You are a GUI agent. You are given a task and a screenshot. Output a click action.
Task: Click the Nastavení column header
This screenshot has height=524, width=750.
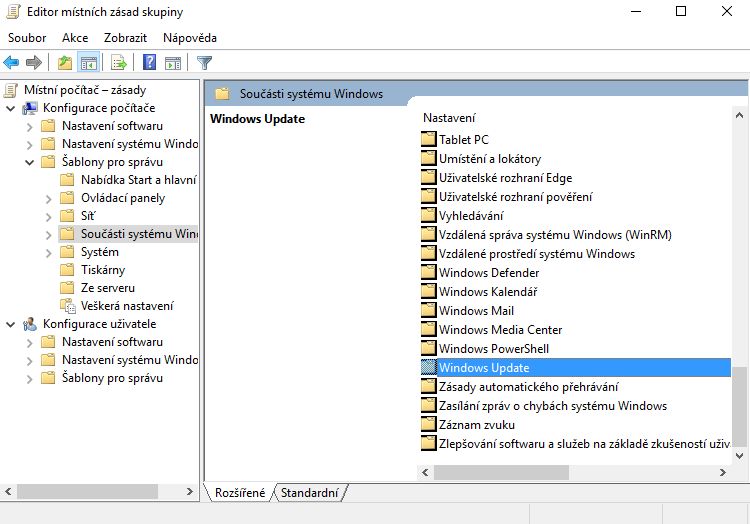tap(449, 118)
